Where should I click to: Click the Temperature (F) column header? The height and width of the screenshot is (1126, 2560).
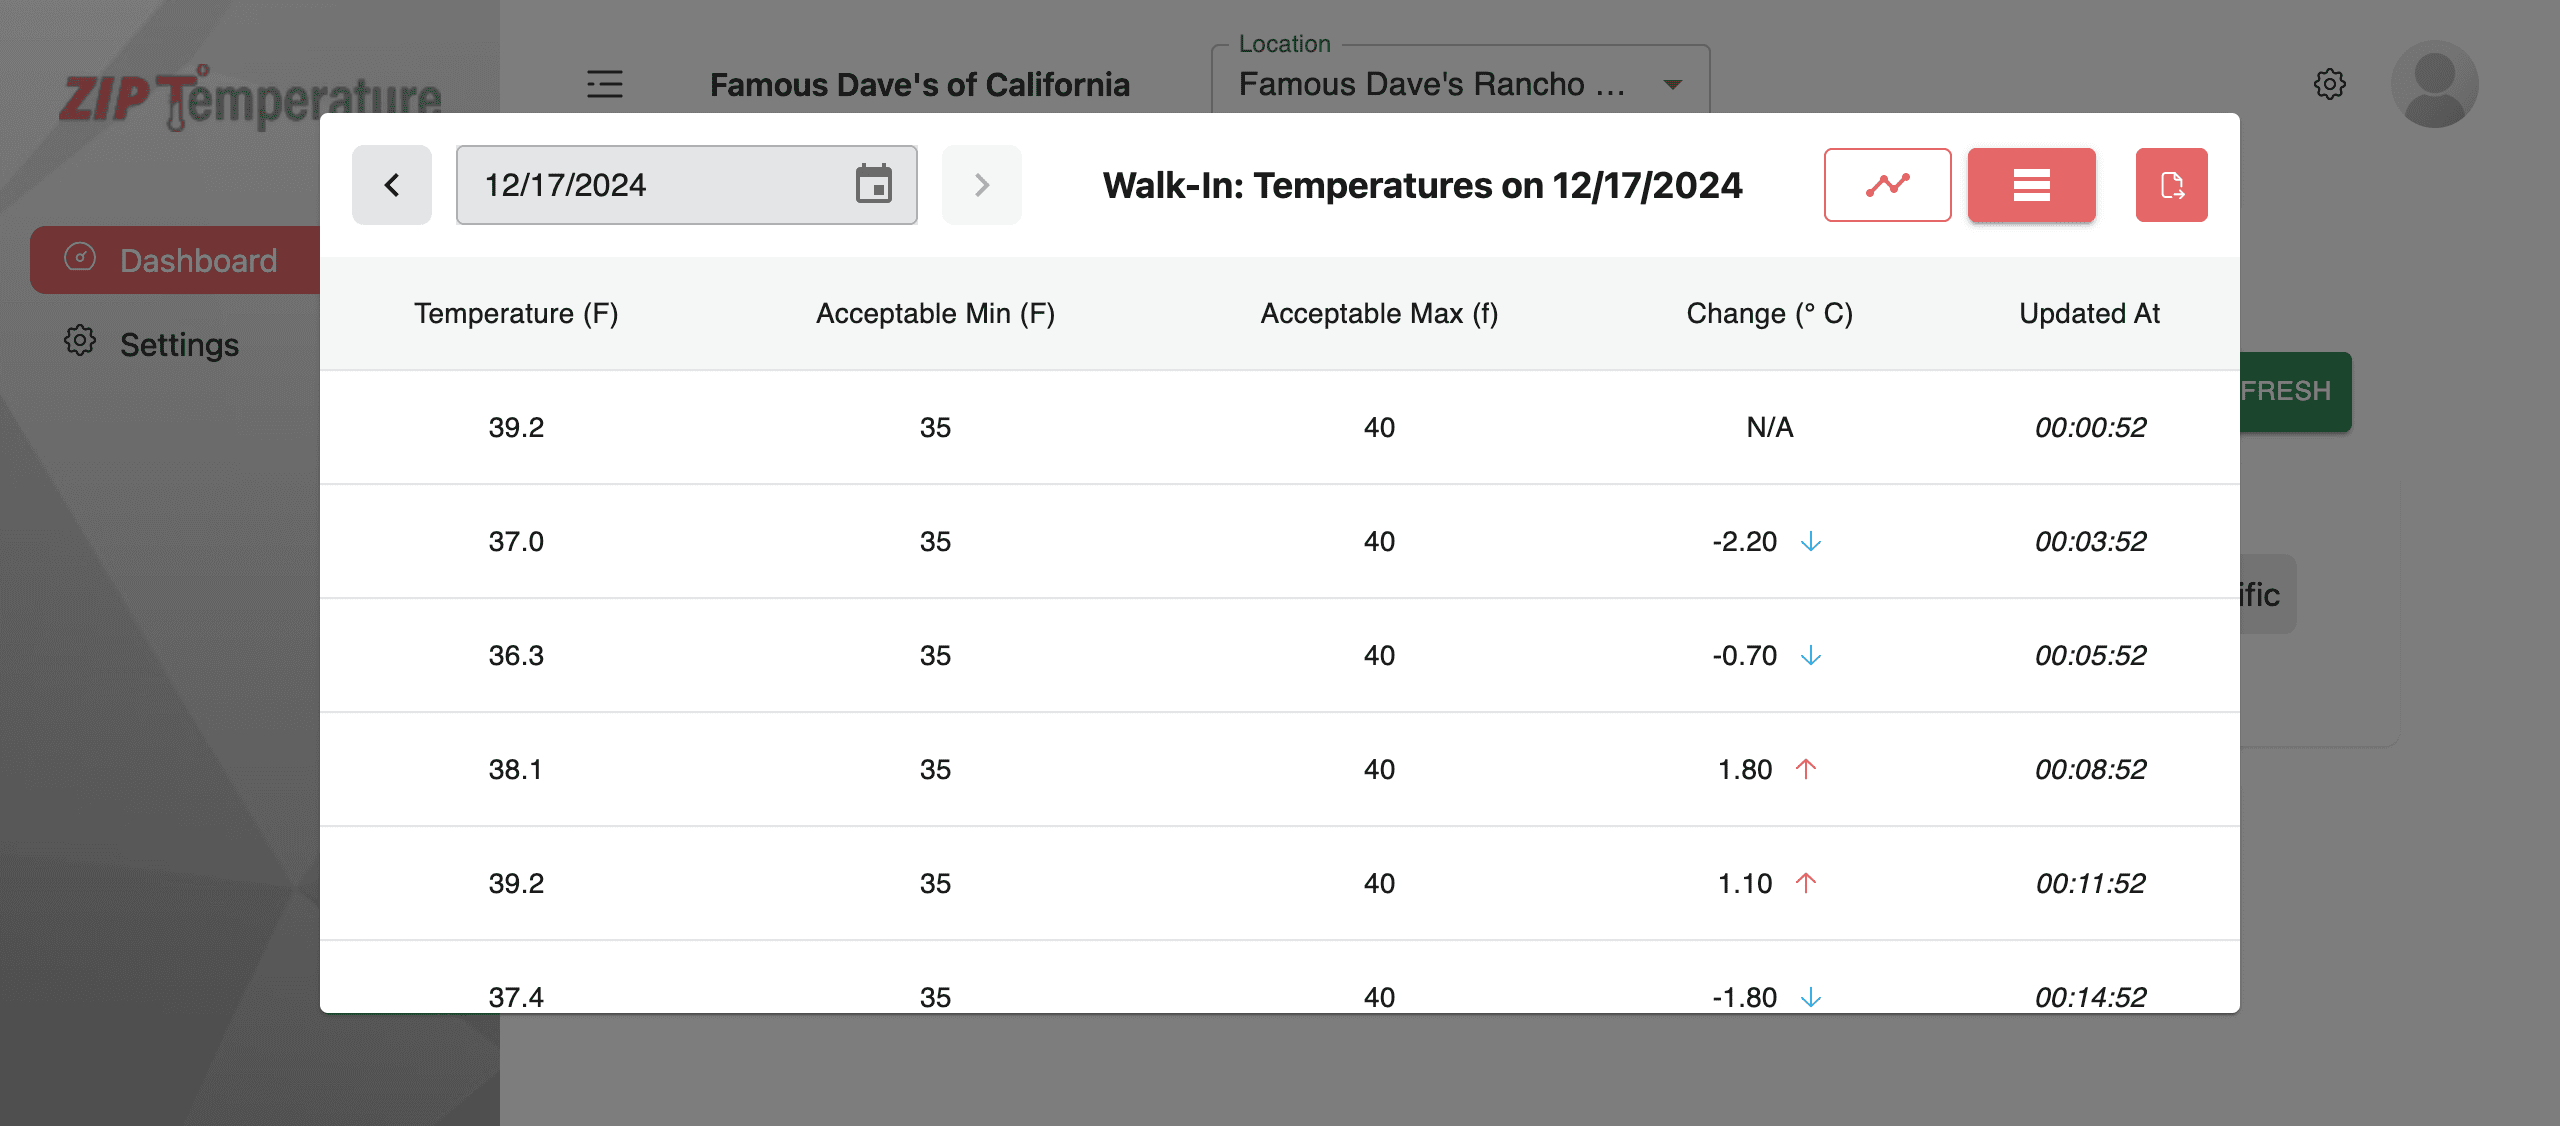point(516,314)
